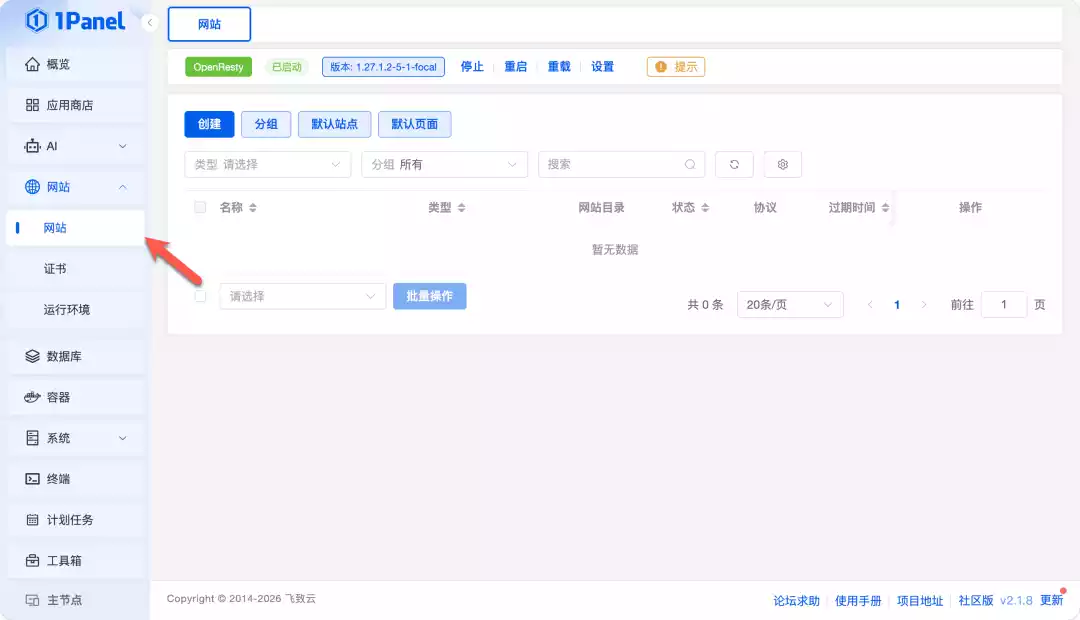Screen dimensions: 1080x620
Task: Check the batch-operation checkbox near 请选择
Action: click(200, 295)
